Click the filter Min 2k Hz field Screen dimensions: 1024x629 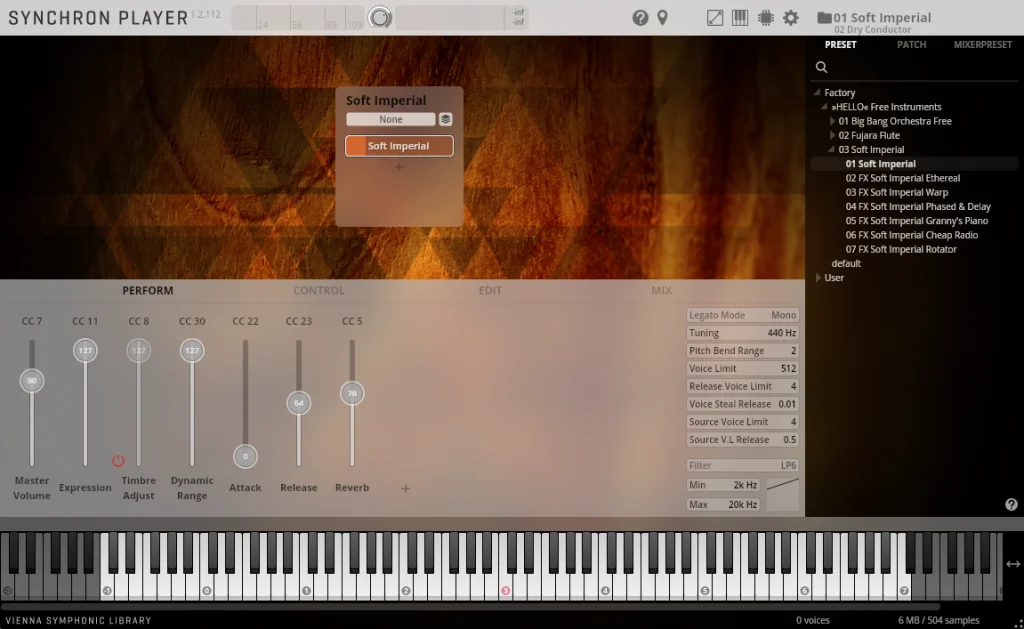pos(723,485)
